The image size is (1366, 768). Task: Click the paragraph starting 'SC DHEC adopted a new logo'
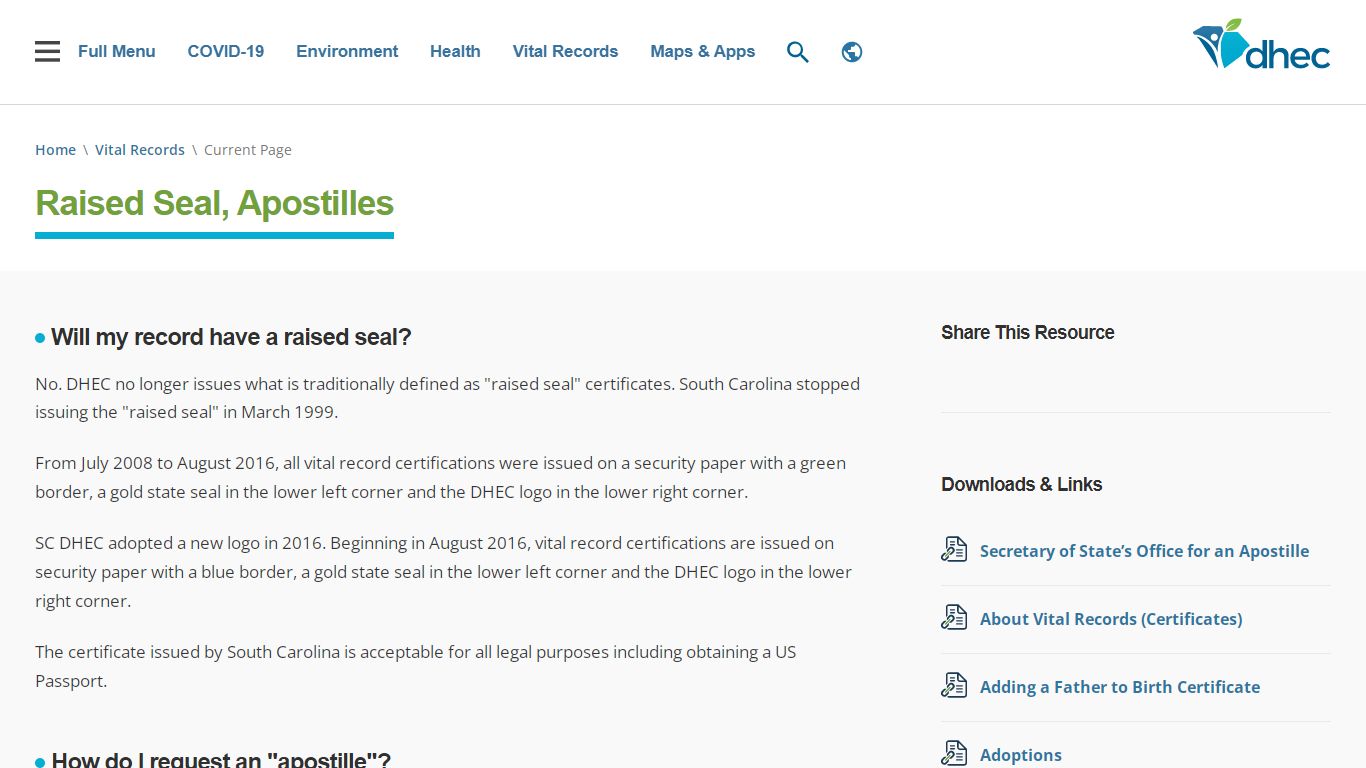pos(444,572)
